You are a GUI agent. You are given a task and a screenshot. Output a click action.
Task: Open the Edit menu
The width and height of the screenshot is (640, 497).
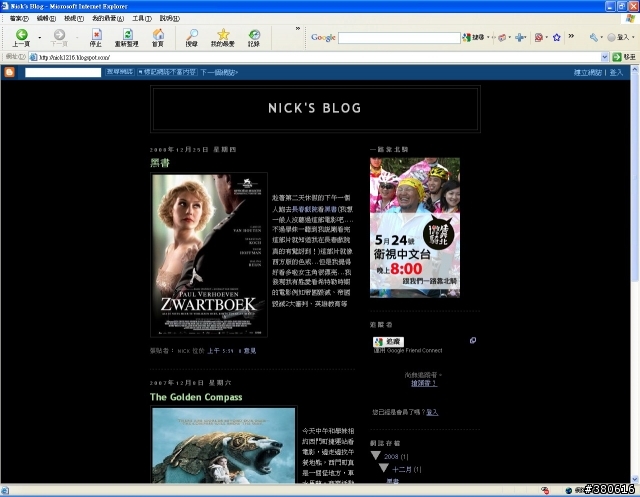click(46, 18)
